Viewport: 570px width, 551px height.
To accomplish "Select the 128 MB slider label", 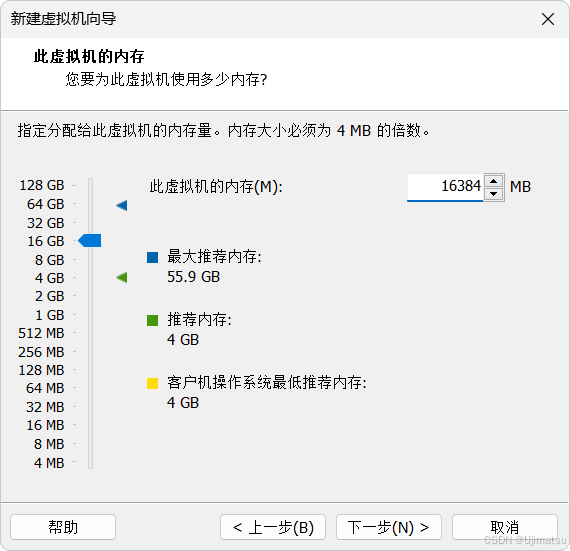I will 41,370.
